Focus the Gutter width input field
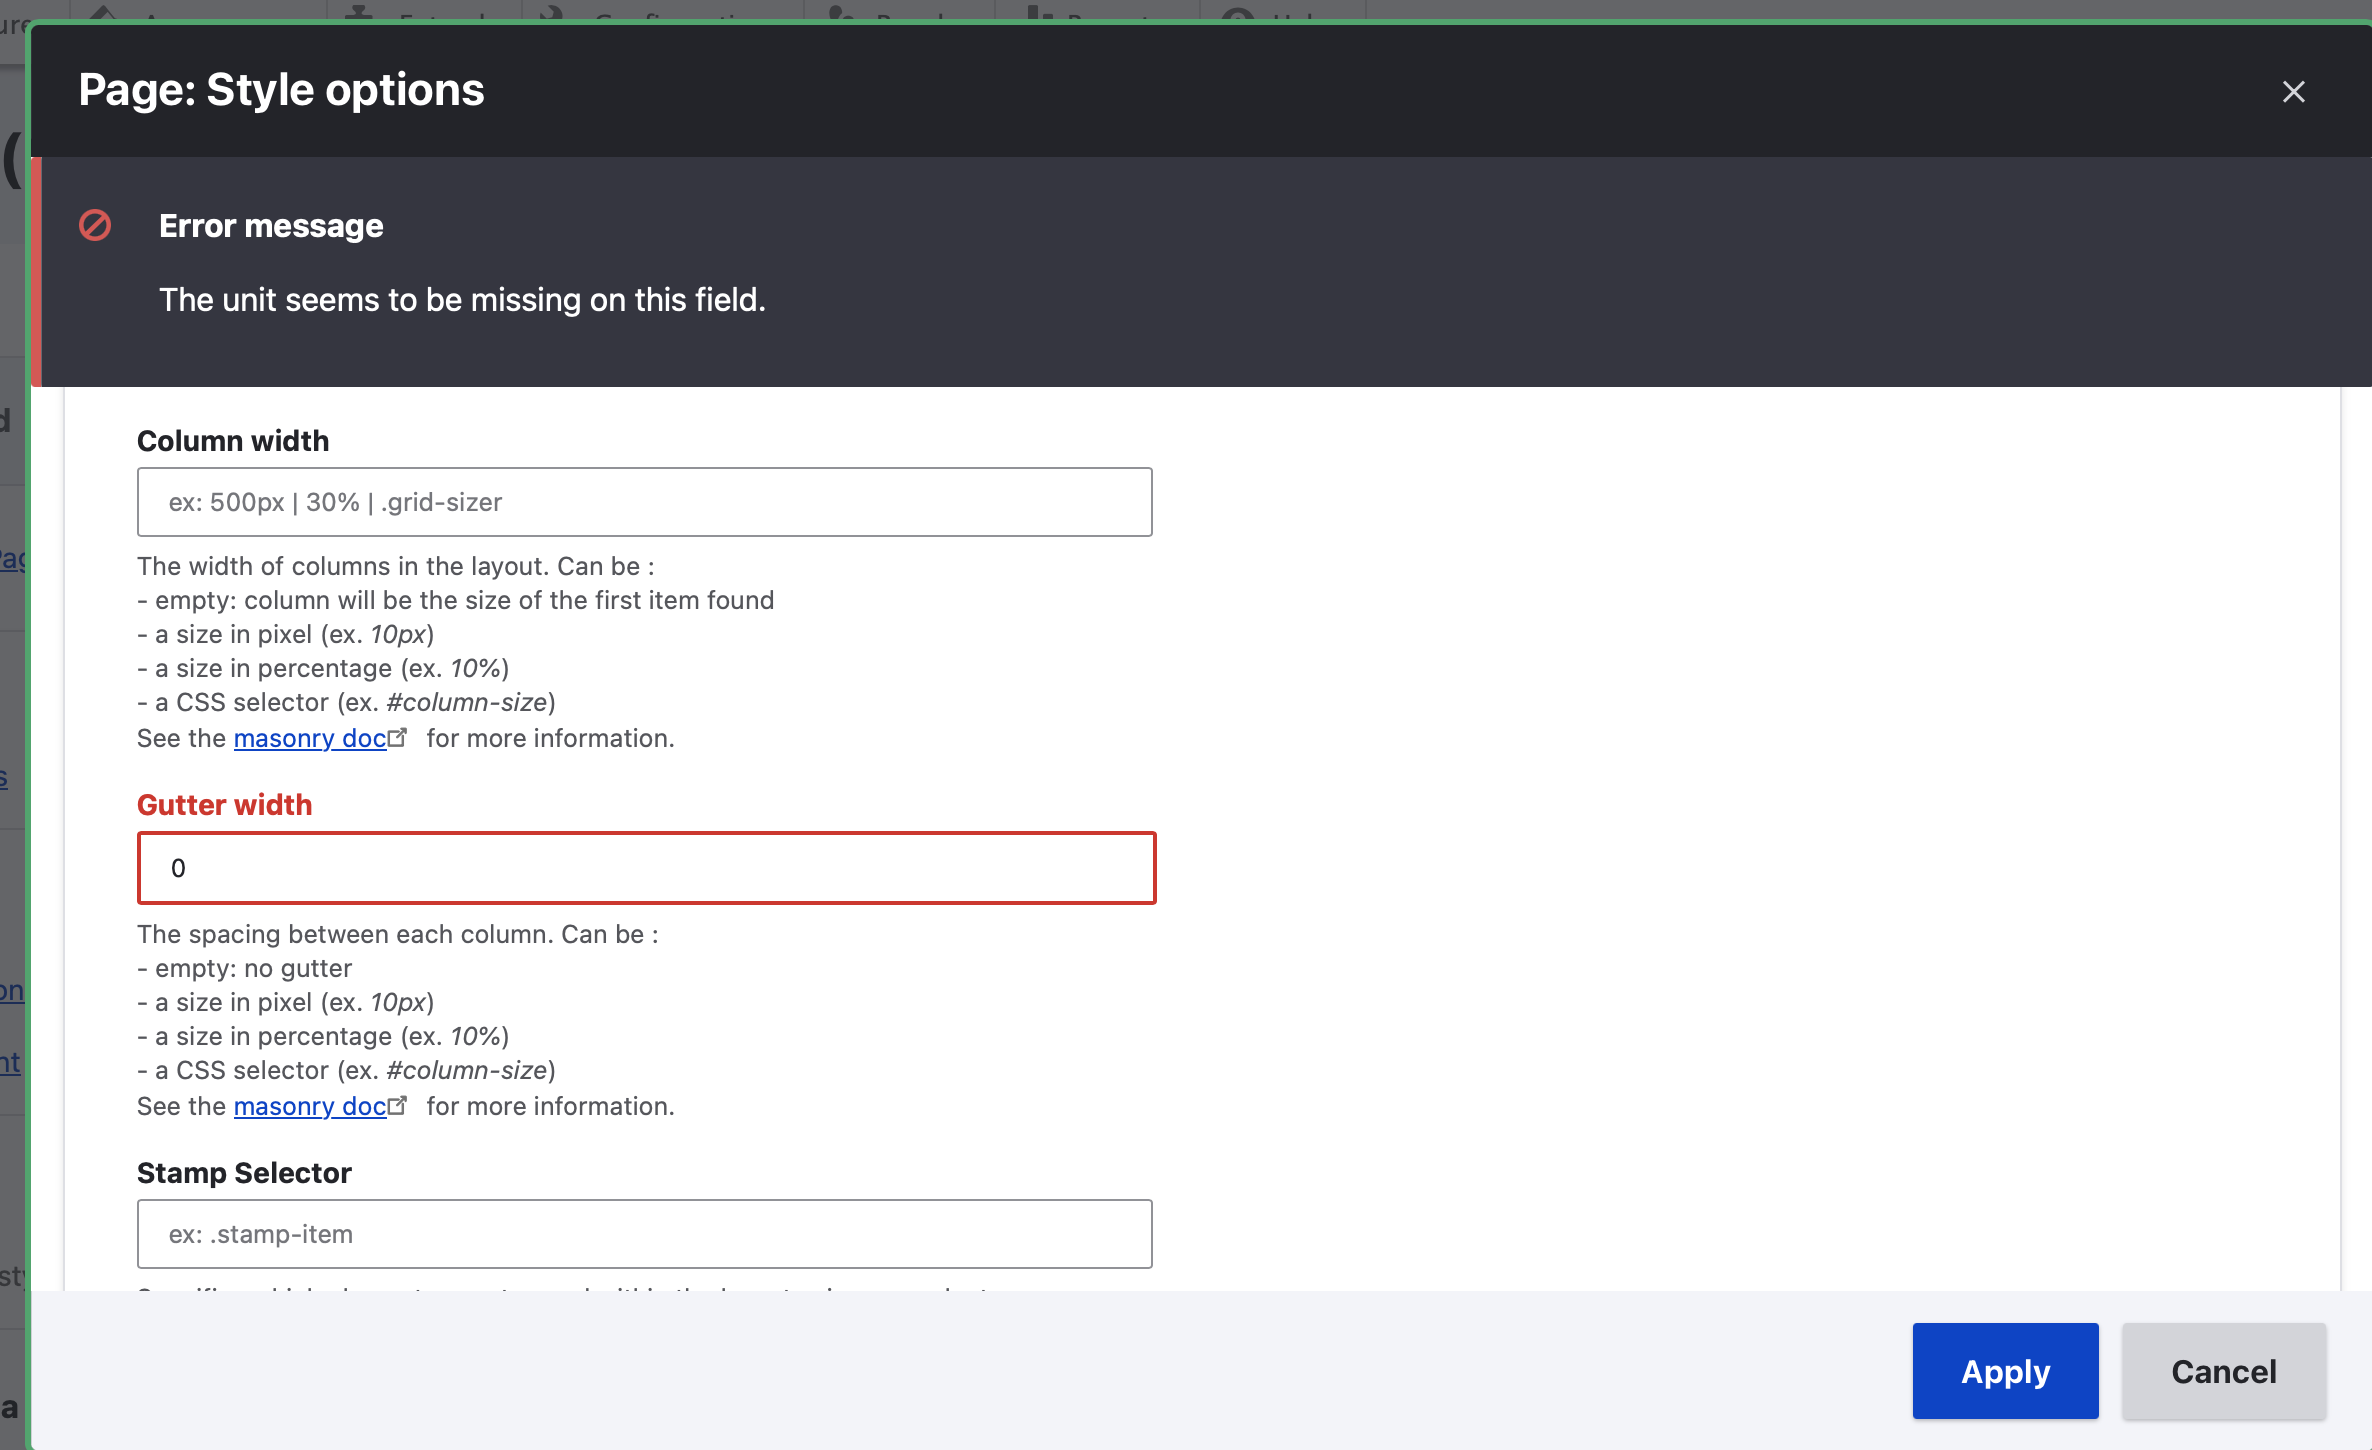Image resolution: width=2372 pixels, height=1450 pixels. click(x=646, y=868)
